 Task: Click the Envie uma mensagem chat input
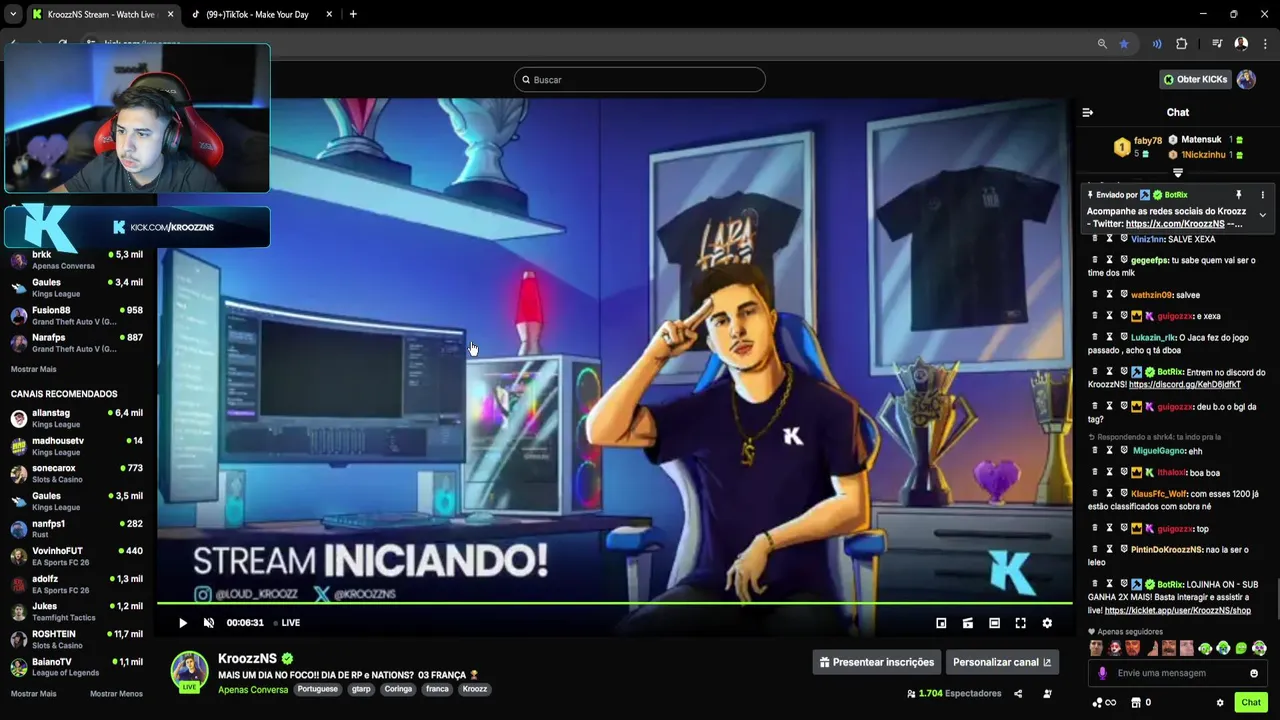(x=1178, y=673)
